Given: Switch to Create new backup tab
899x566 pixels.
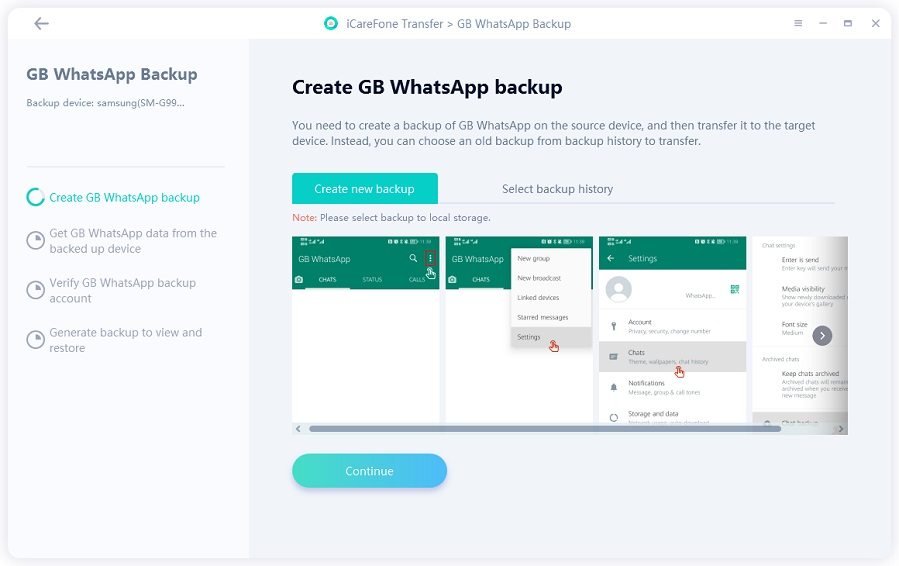Looking at the screenshot, I should (x=365, y=189).
